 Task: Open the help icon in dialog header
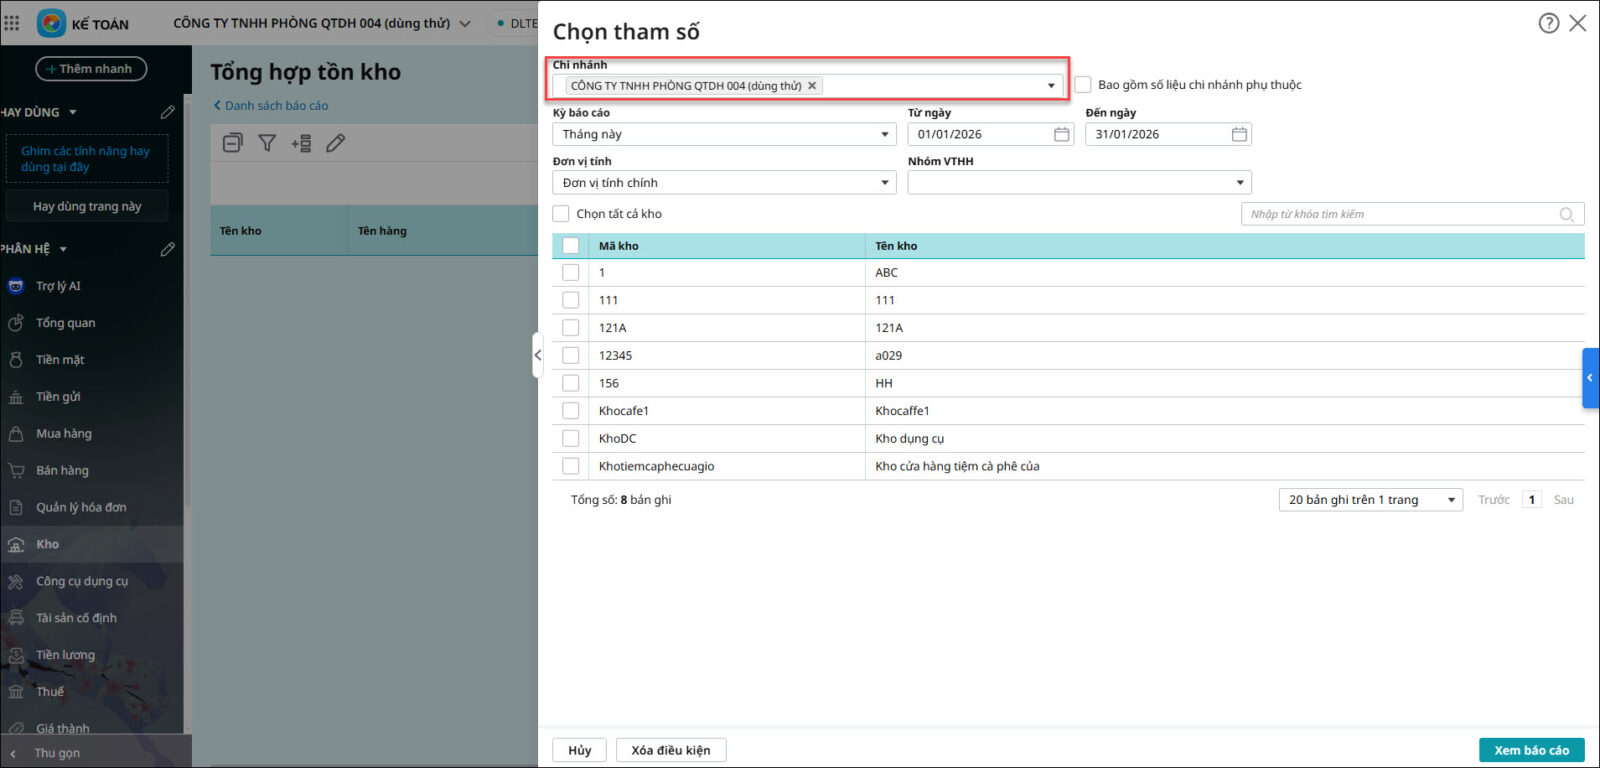point(1548,23)
